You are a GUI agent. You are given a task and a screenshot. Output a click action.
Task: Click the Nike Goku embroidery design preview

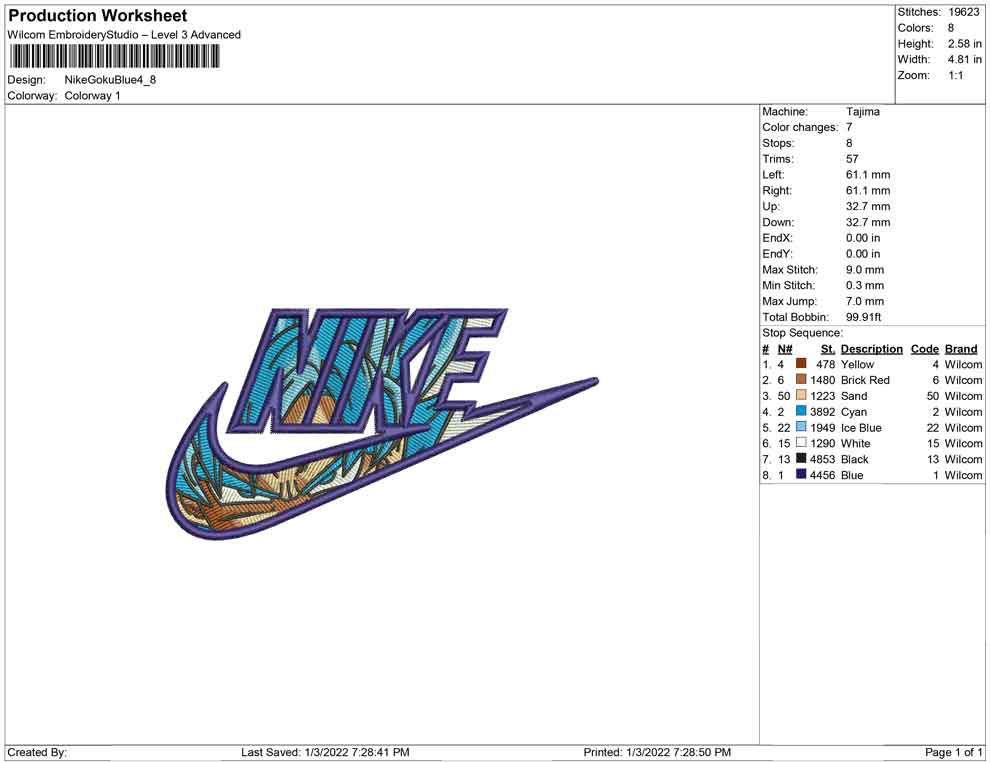click(x=382, y=424)
